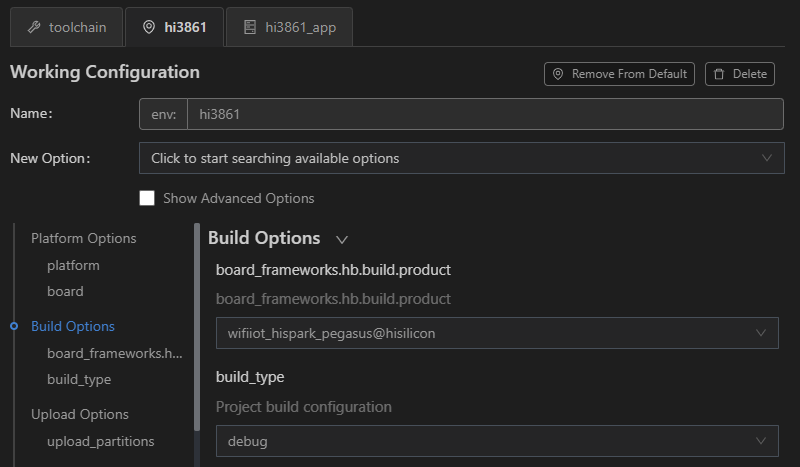This screenshot has width=800, height=467.
Task: Enable Show Advanced Options checkbox
Action: pyautogui.click(x=147, y=198)
